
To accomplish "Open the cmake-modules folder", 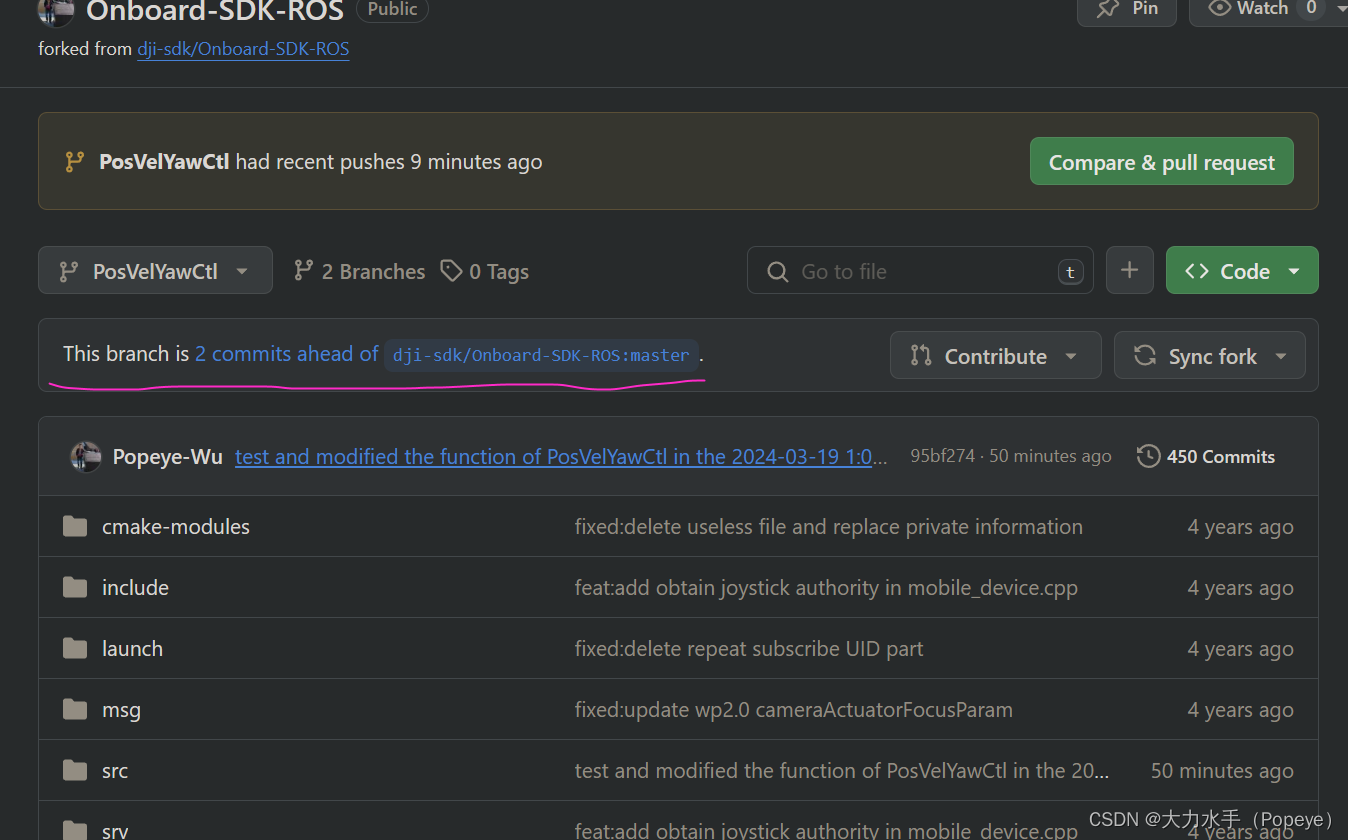I will 176,527.
